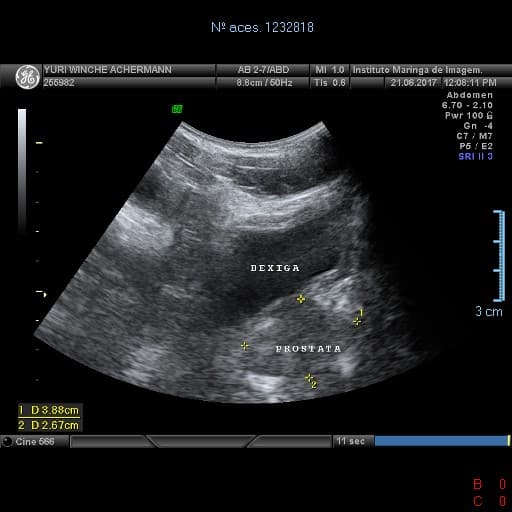Viewport: 512px width, 512px height.
Task: Select caliper 2 cross near label 2
Action: click(309, 378)
